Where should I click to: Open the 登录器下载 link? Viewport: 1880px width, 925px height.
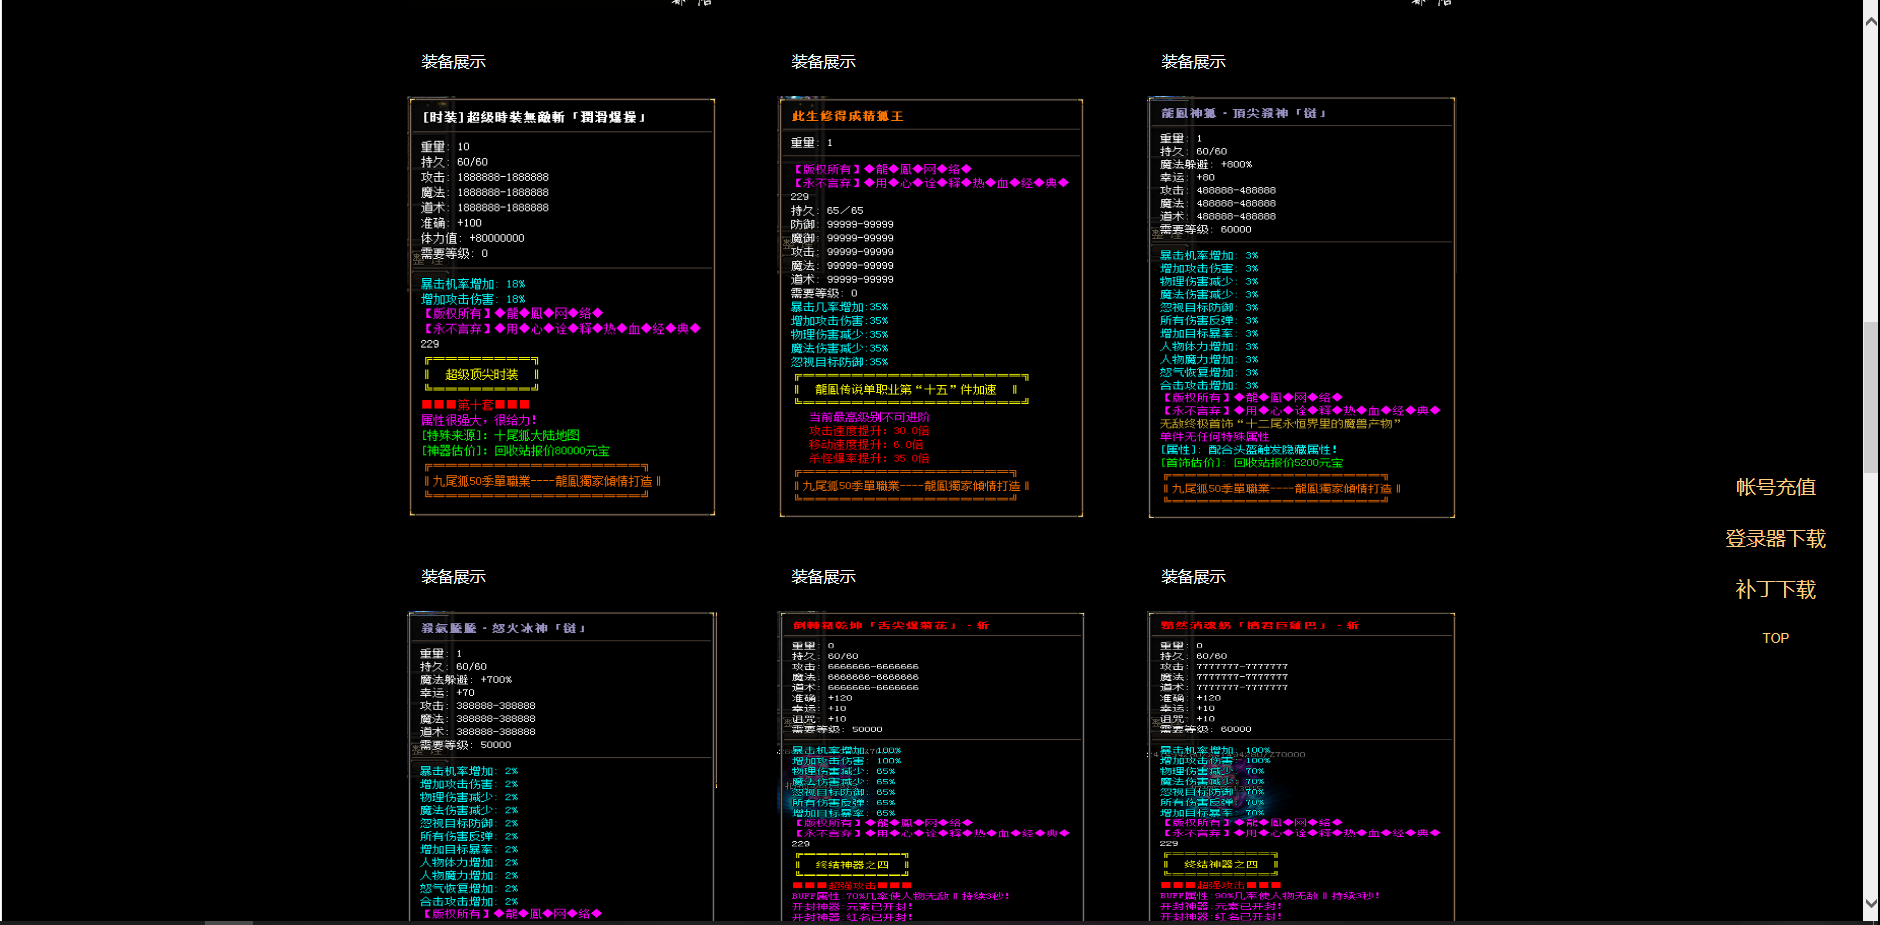click(1775, 538)
